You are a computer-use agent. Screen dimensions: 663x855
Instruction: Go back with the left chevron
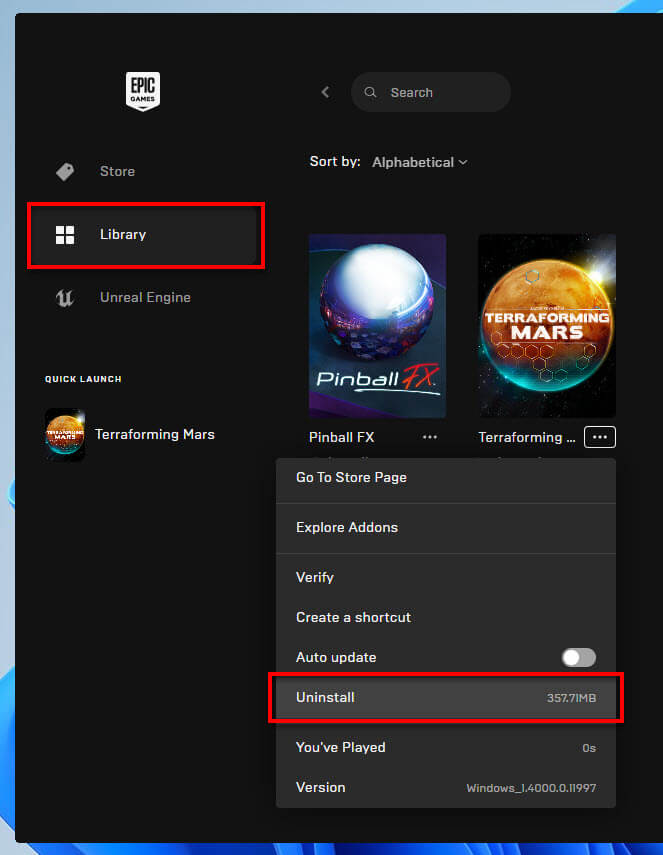click(326, 92)
